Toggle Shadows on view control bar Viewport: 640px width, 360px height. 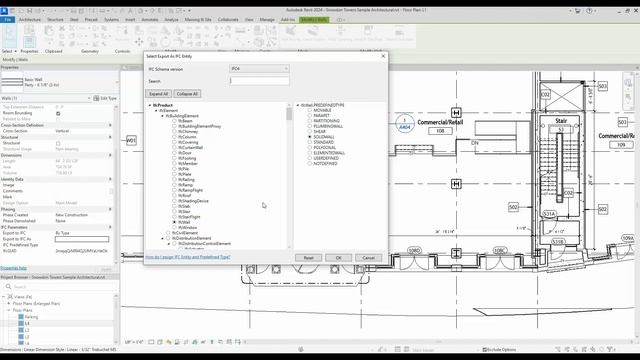177,342
